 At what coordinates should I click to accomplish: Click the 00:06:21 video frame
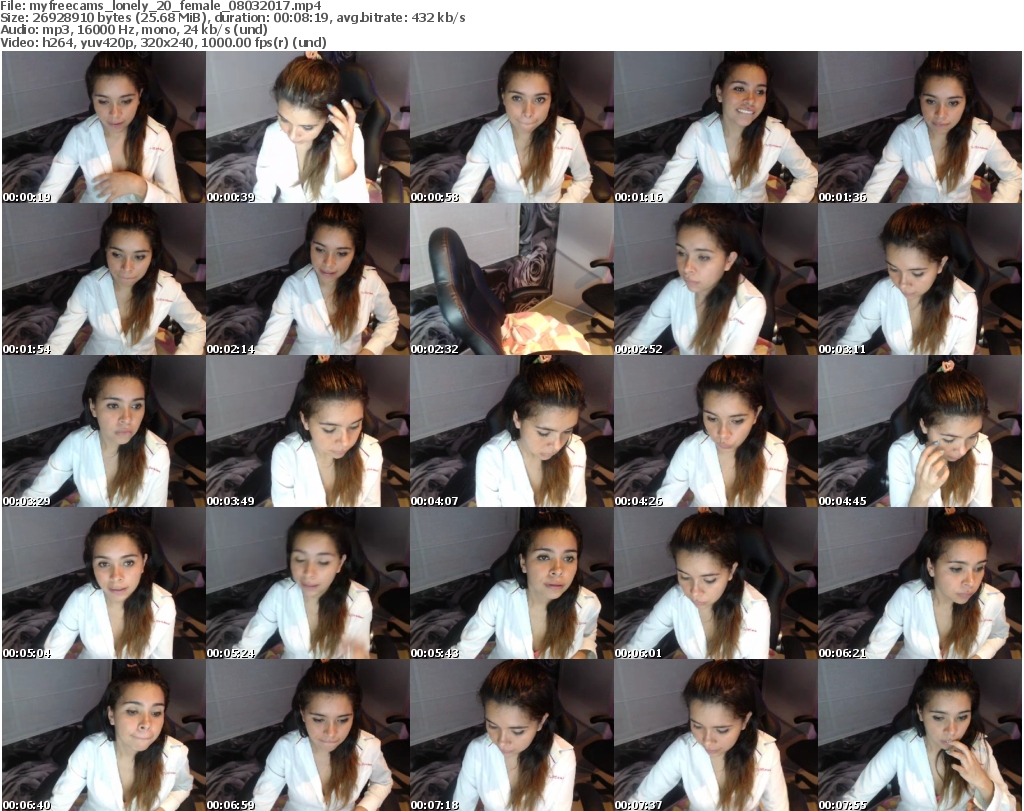(x=920, y=583)
